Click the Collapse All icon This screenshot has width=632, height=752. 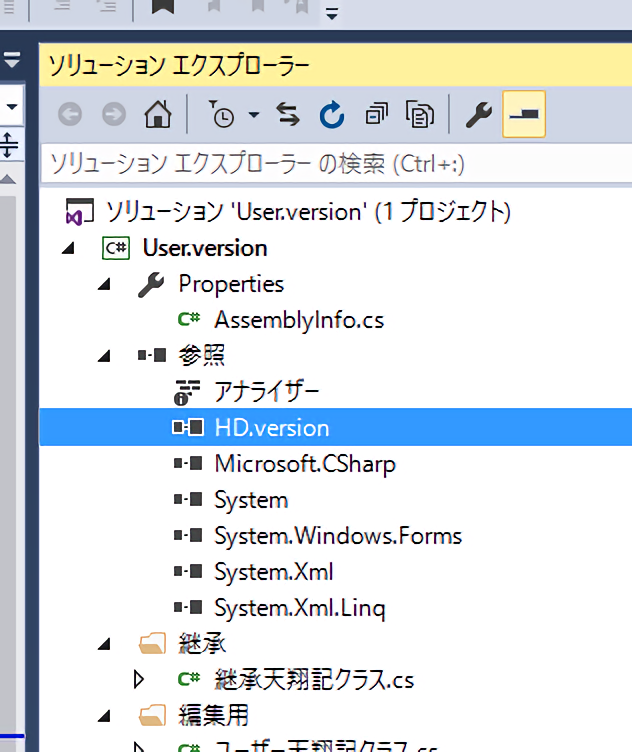(x=376, y=115)
